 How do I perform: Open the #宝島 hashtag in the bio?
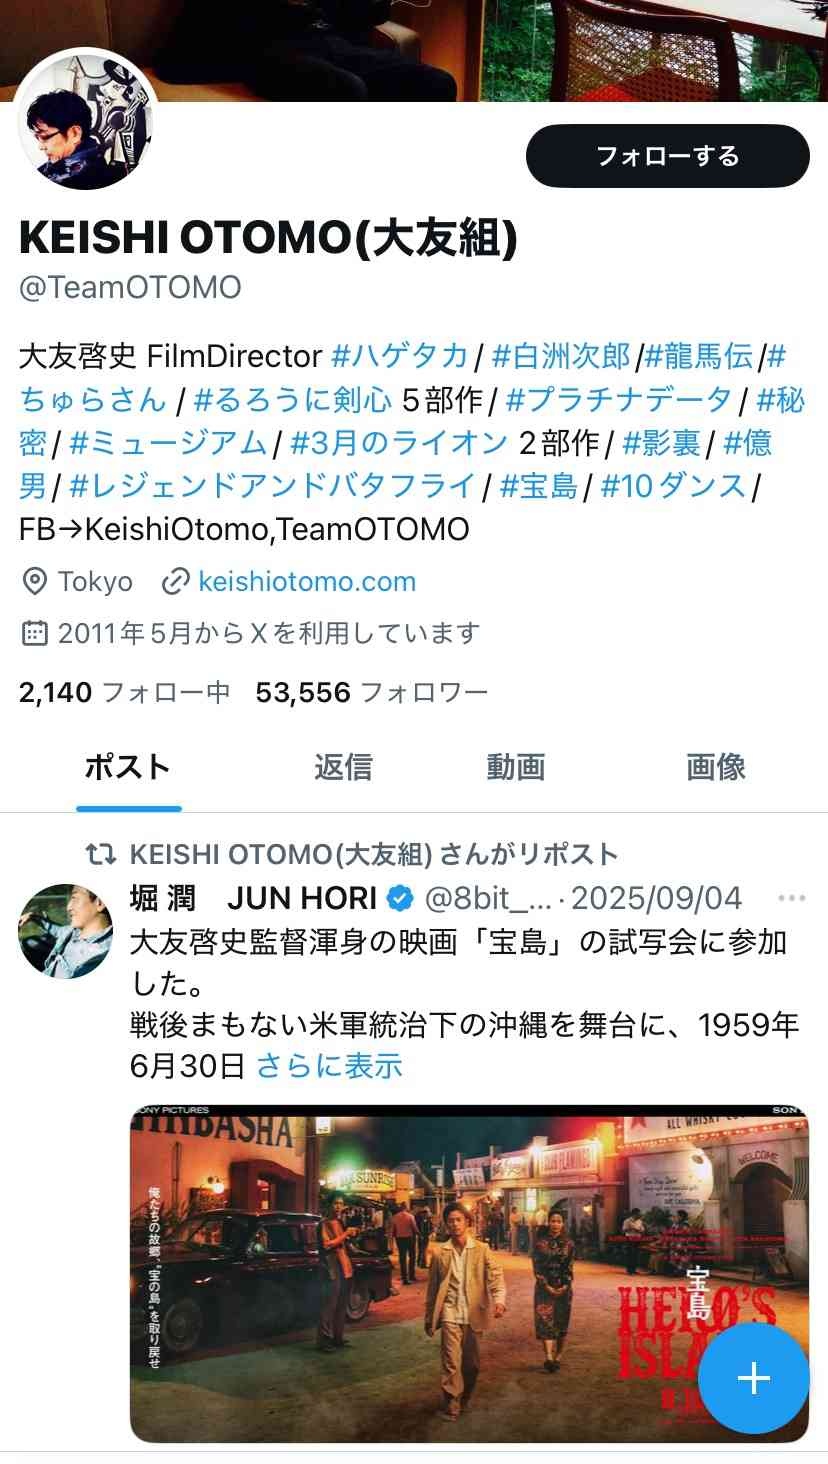tap(538, 486)
